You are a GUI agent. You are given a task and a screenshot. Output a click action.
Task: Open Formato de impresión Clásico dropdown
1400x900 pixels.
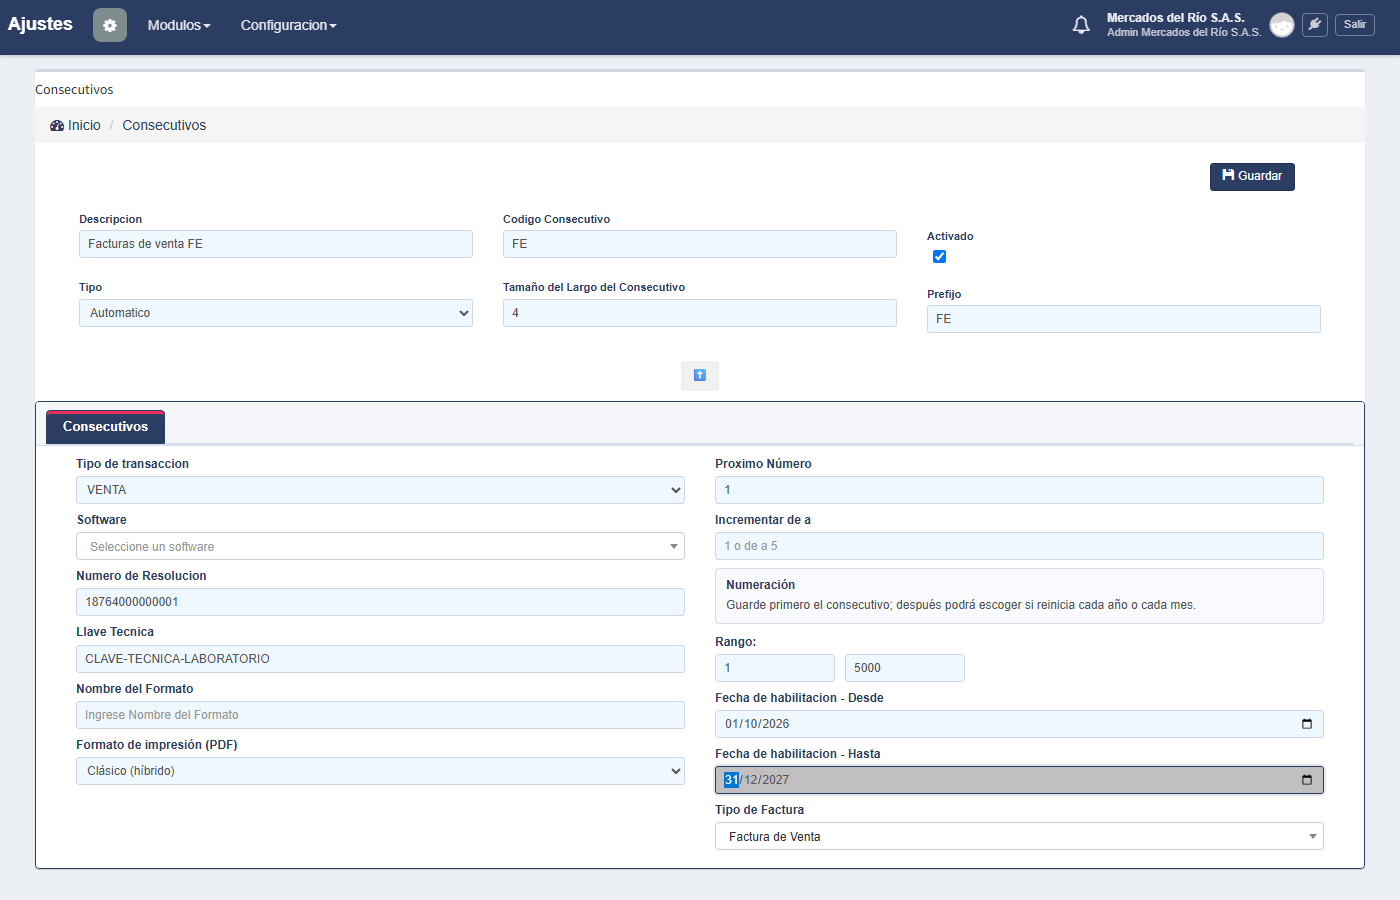(x=380, y=771)
